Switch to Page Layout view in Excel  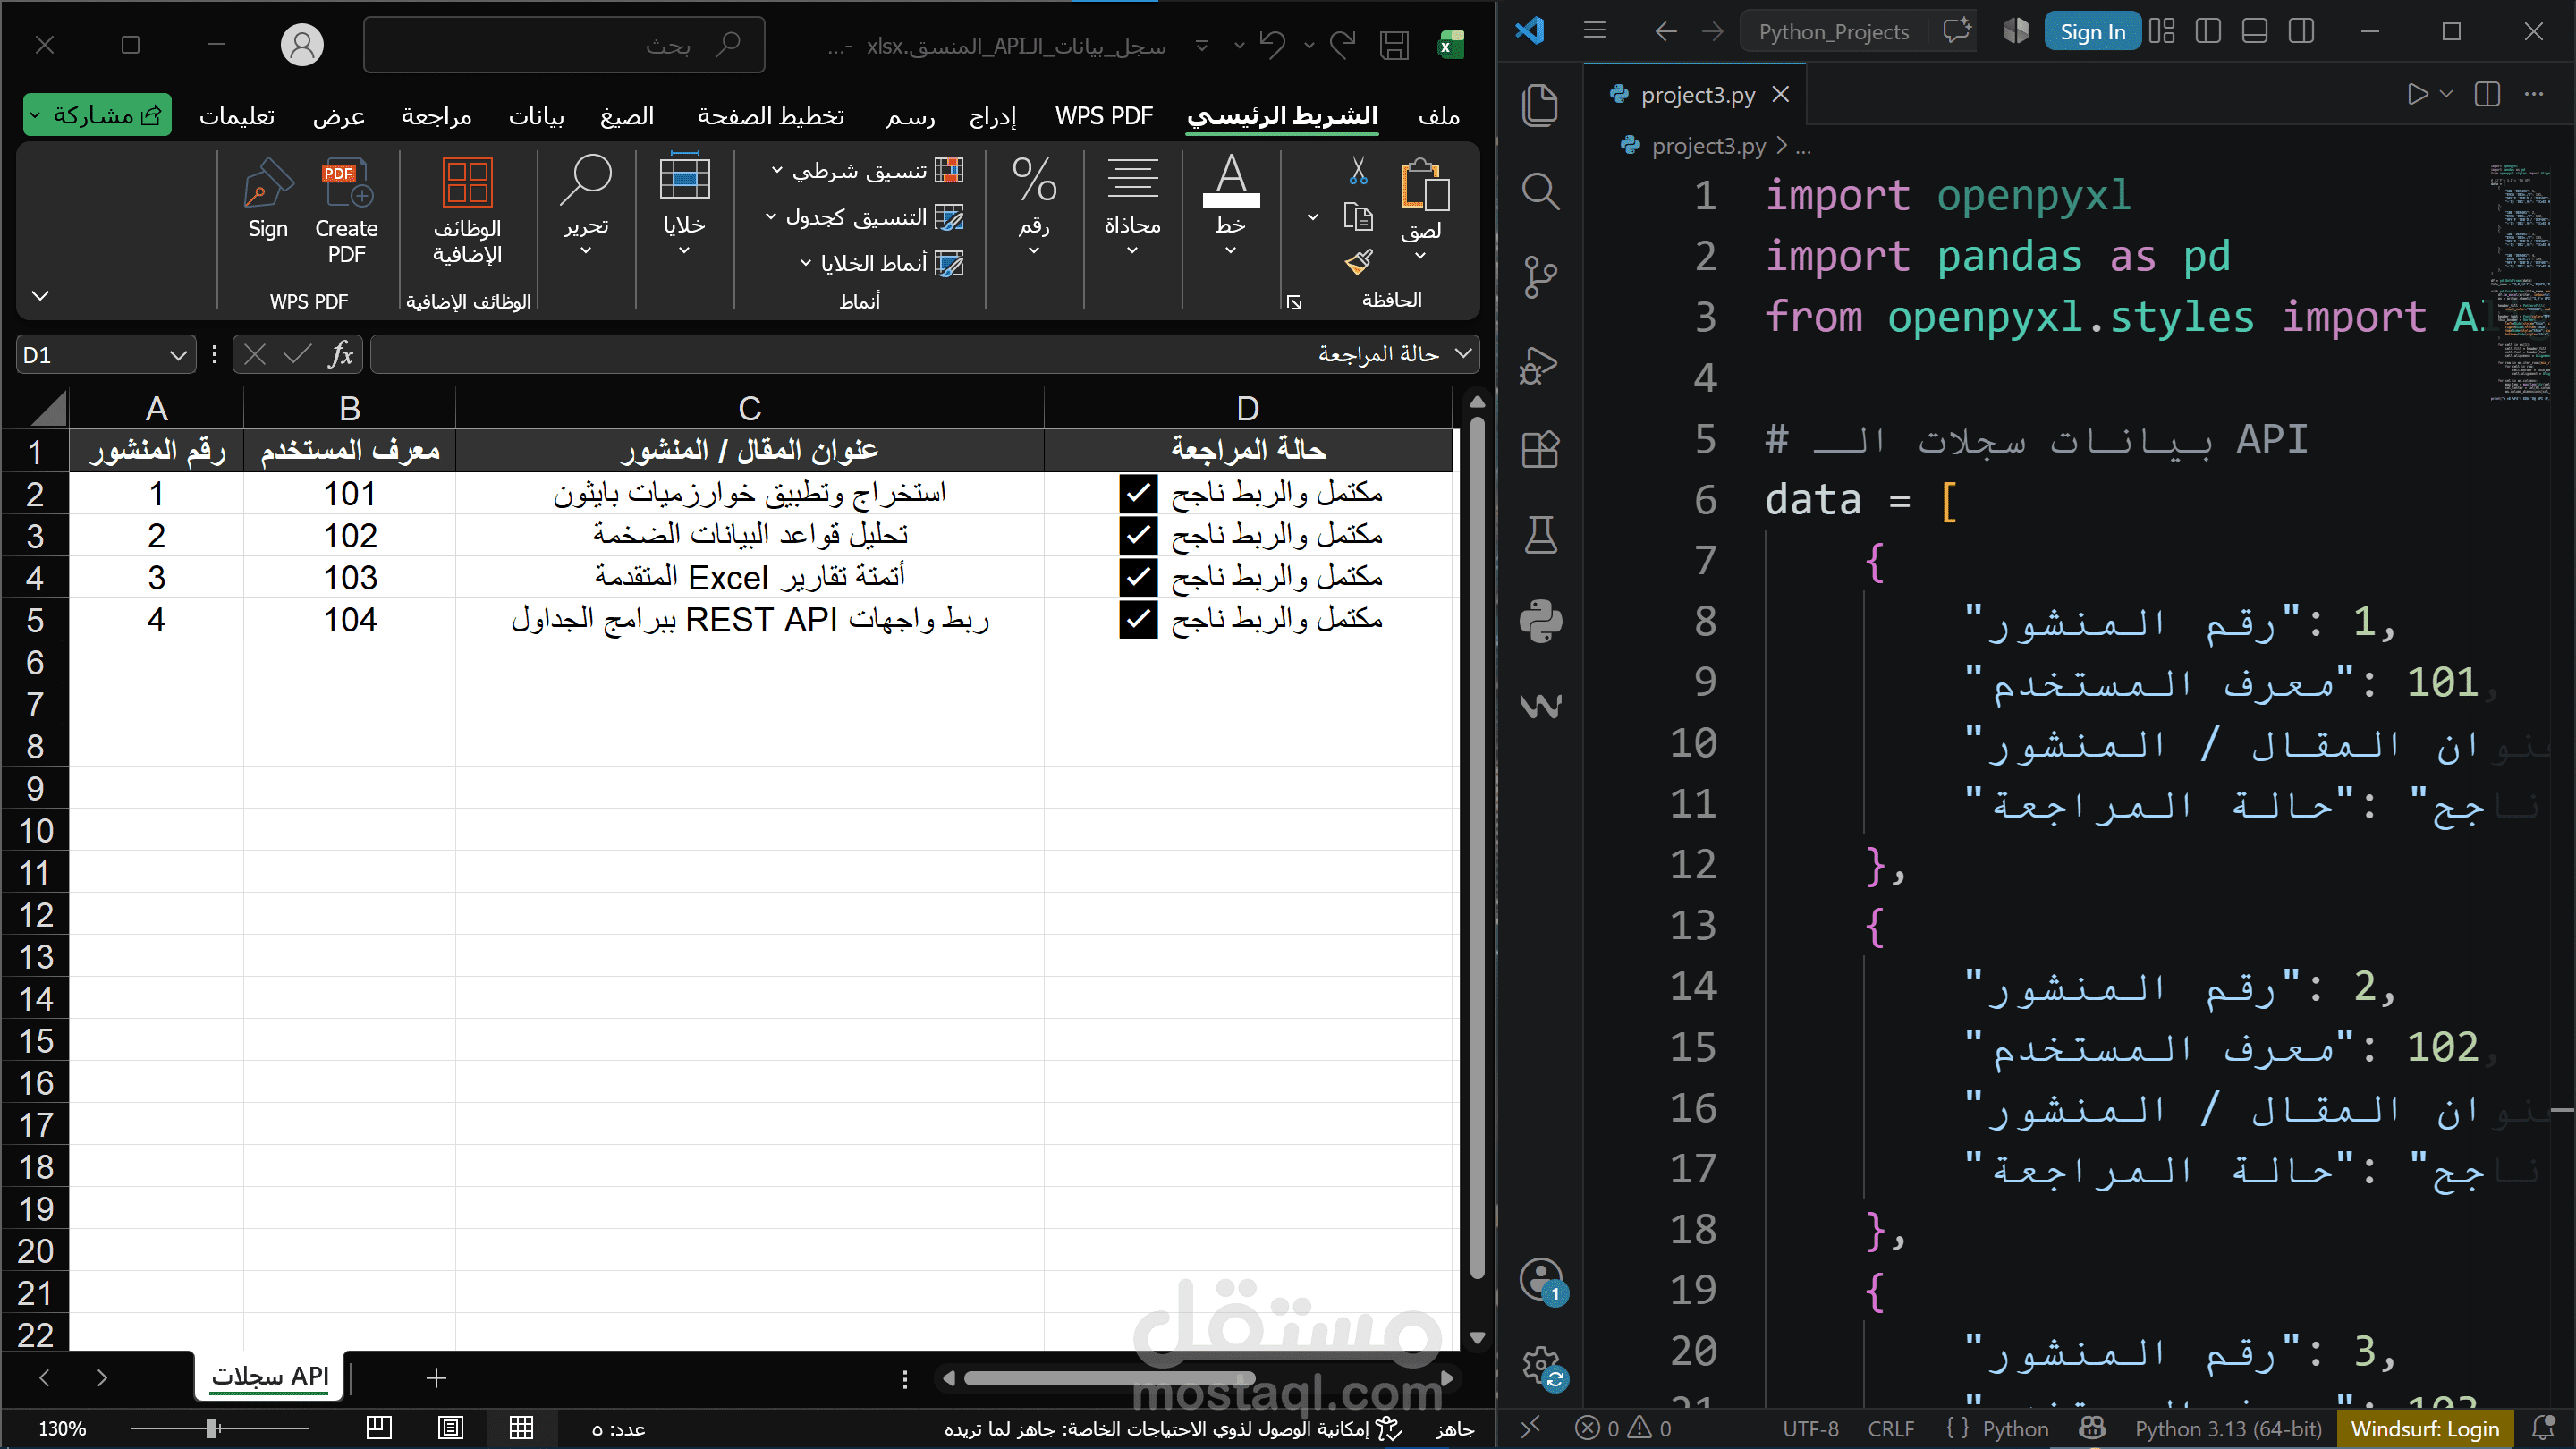click(451, 1427)
